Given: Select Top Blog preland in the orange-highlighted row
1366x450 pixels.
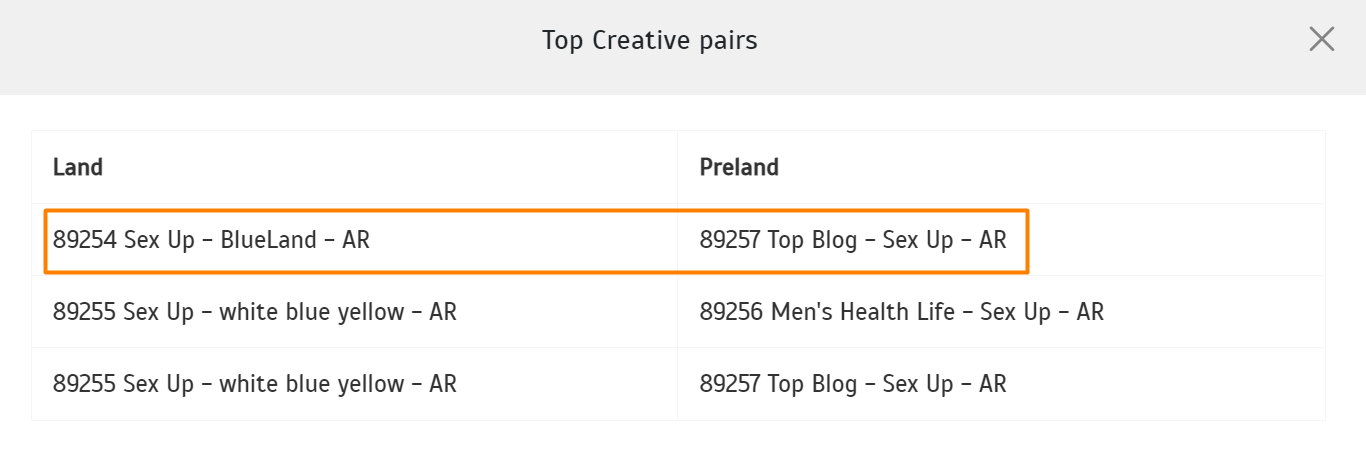Looking at the screenshot, I should pyautogui.click(x=853, y=240).
